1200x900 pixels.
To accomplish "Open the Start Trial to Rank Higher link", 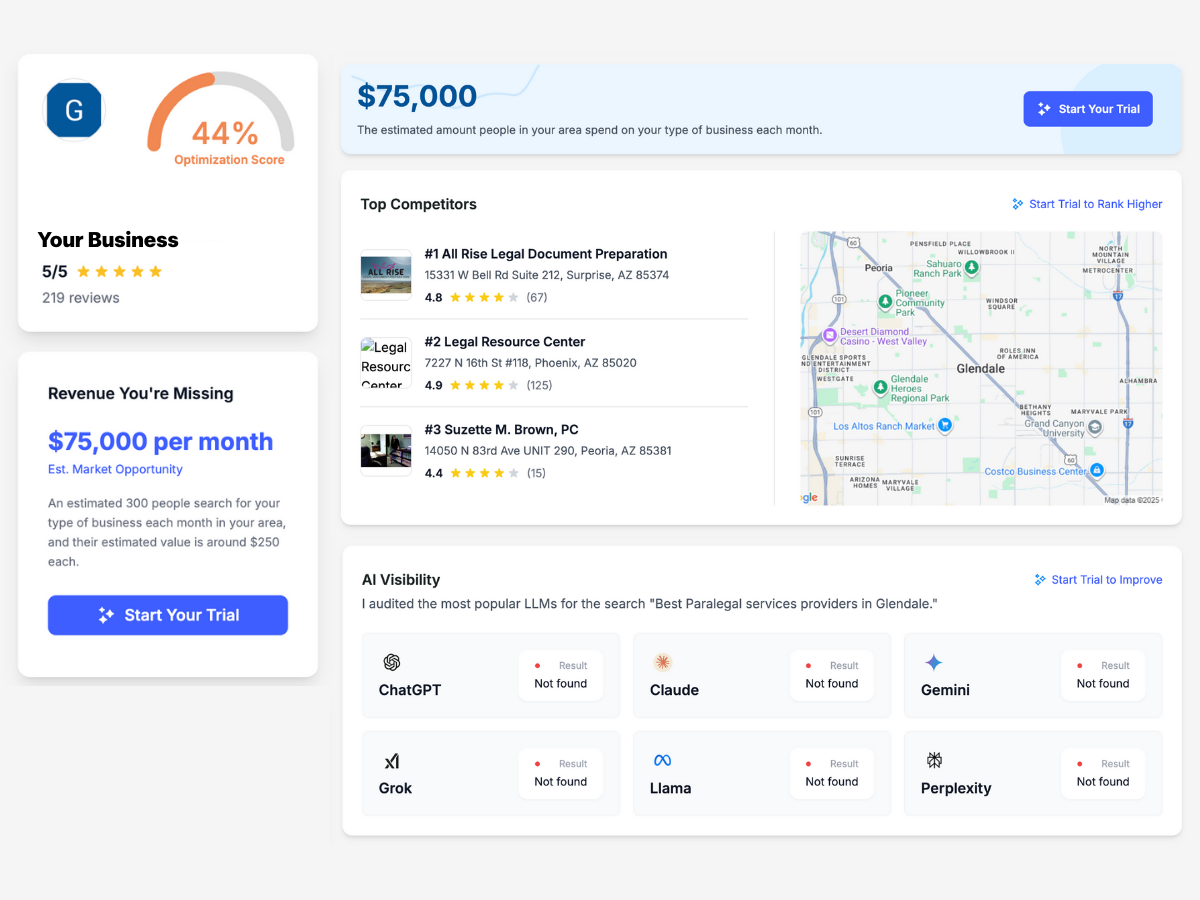I will (1087, 204).
